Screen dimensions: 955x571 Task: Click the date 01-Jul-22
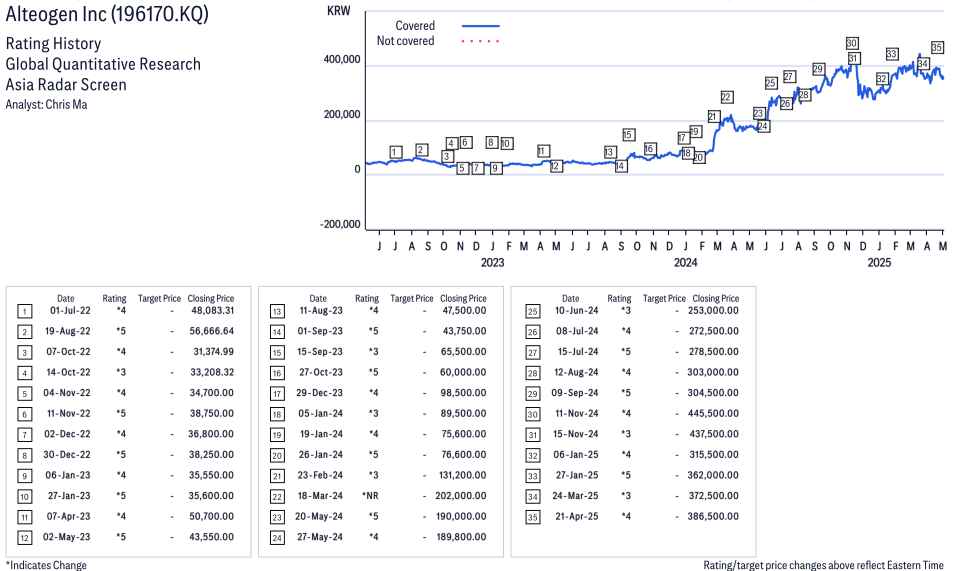coord(70,310)
